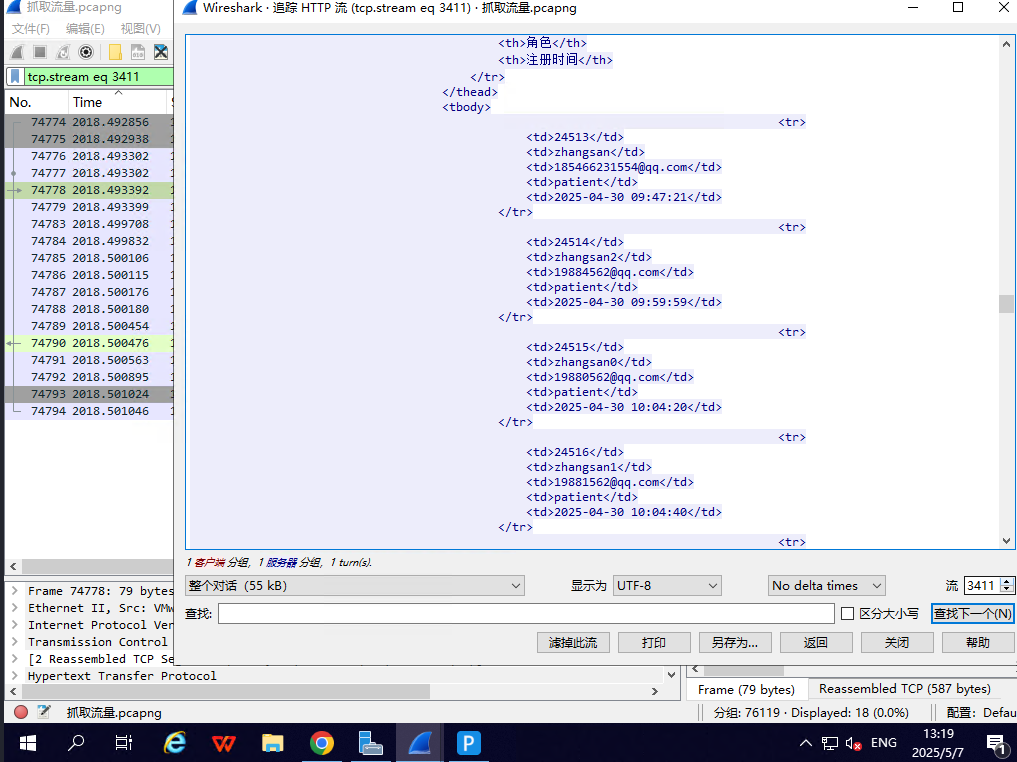Click the 关闭 button
The image size is (1017, 762).
coord(897,643)
